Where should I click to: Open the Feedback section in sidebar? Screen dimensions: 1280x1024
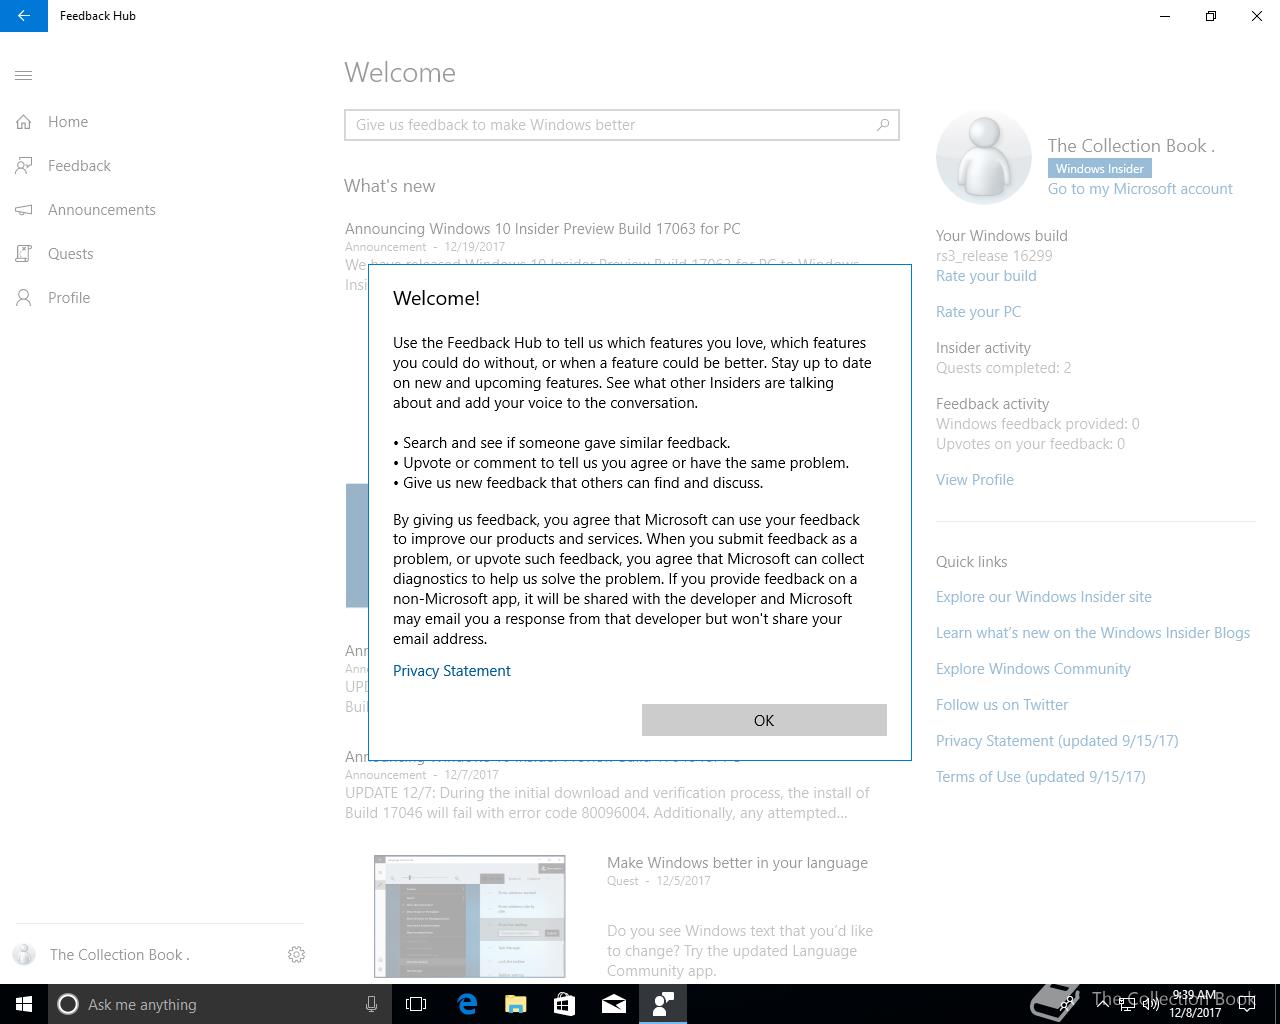(79, 166)
